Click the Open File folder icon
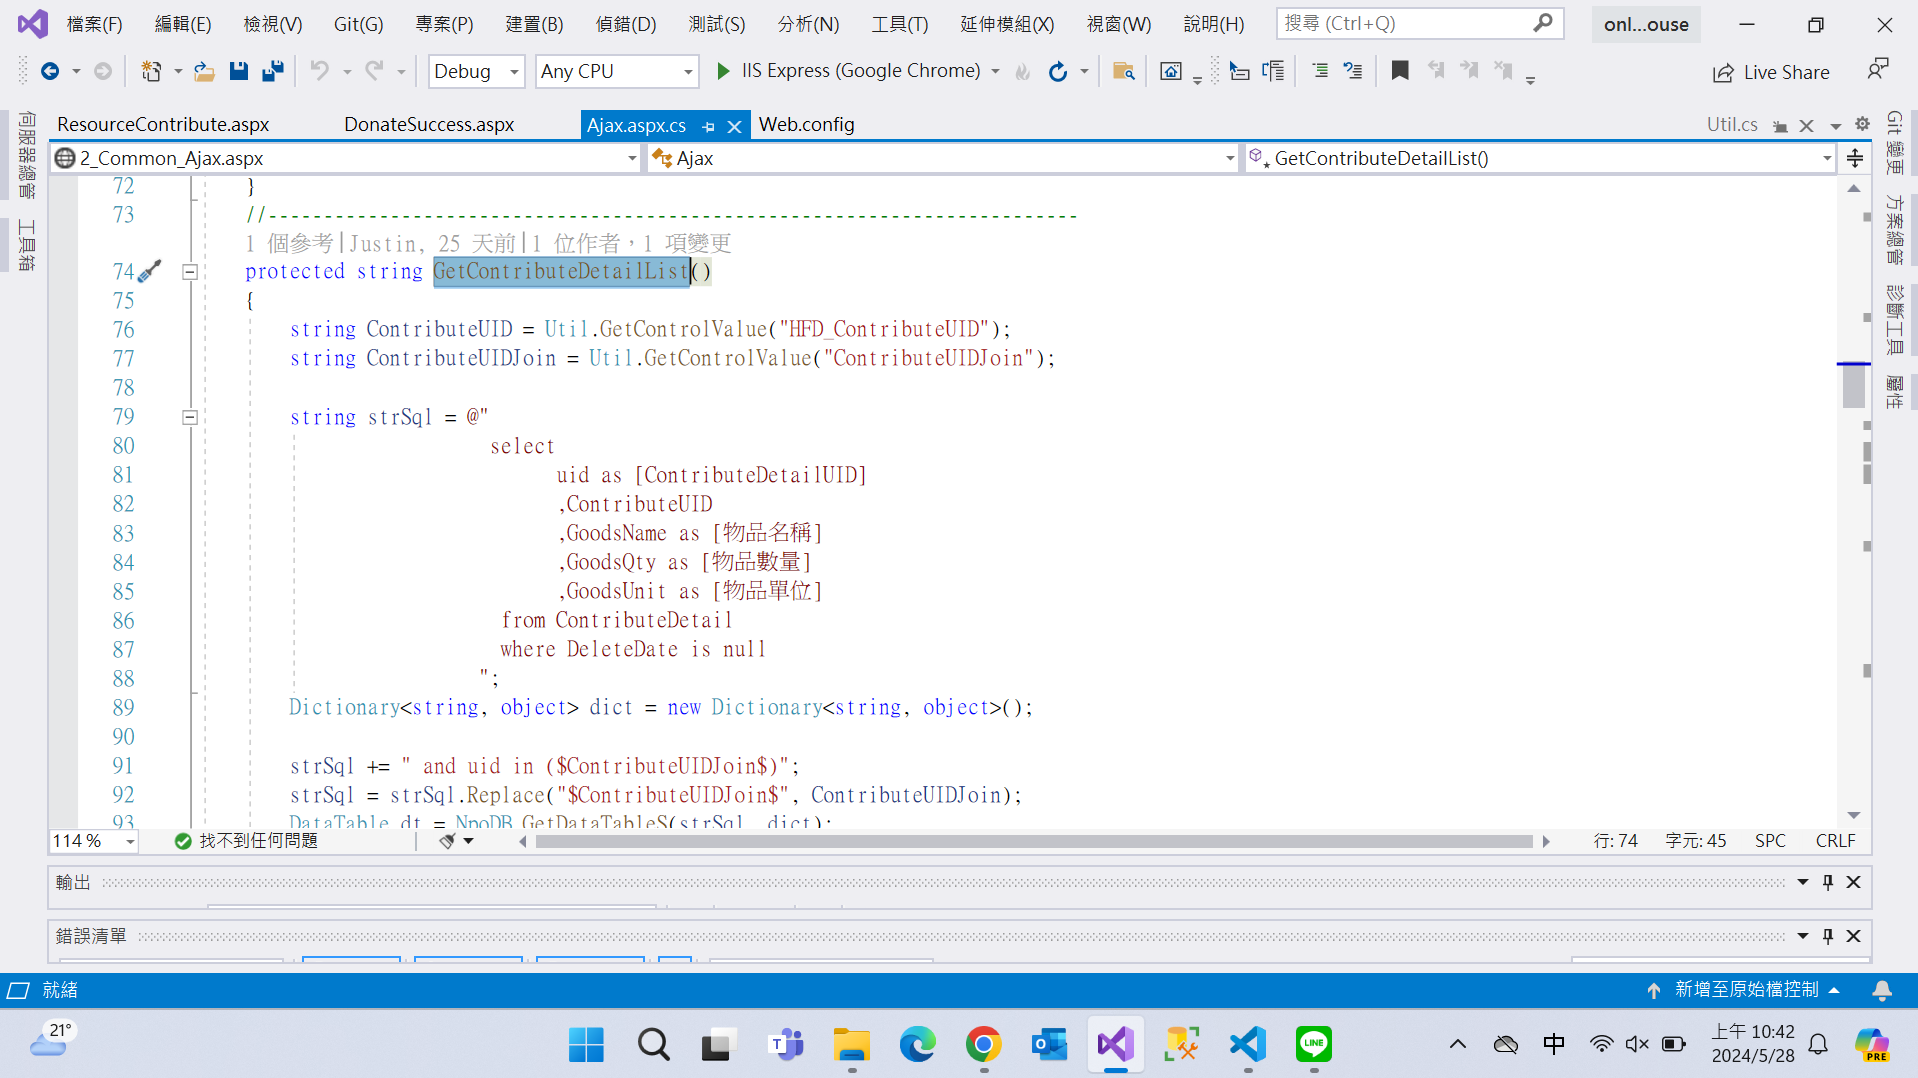1918x1078 pixels. click(x=203, y=71)
